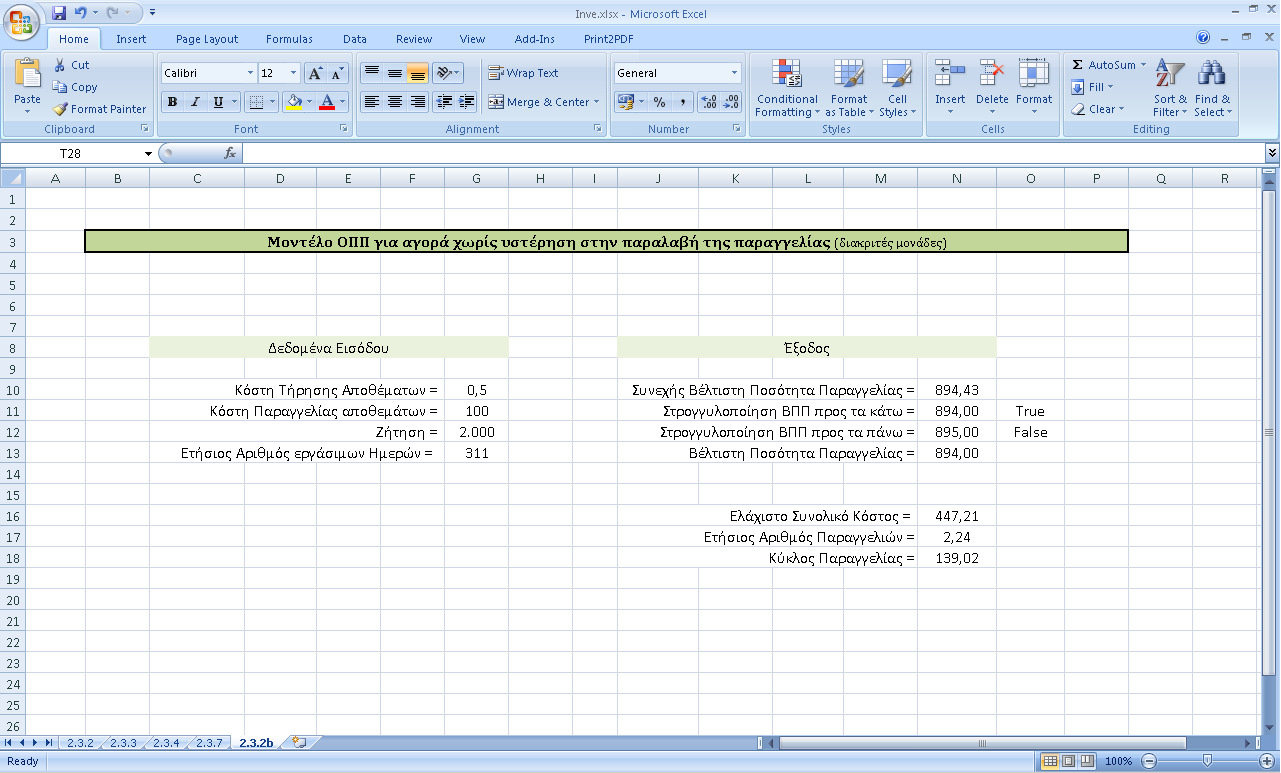Decrease decimal places

tap(731, 102)
